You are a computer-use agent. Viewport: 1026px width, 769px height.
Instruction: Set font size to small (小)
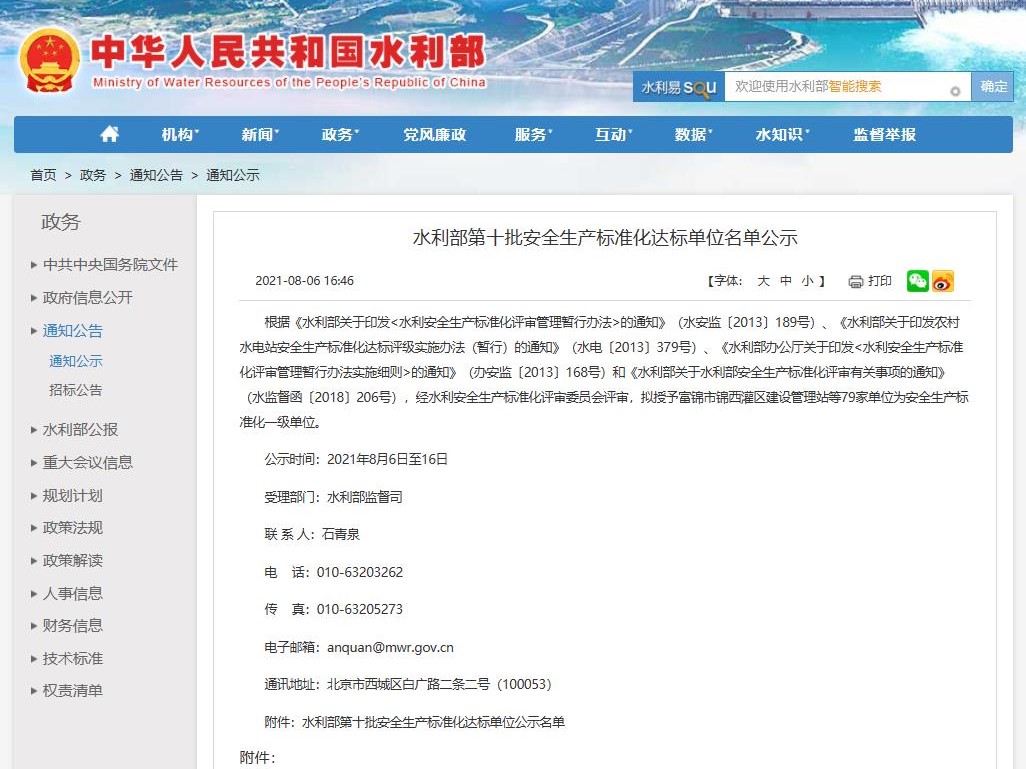pyautogui.click(x=807, y=281)
